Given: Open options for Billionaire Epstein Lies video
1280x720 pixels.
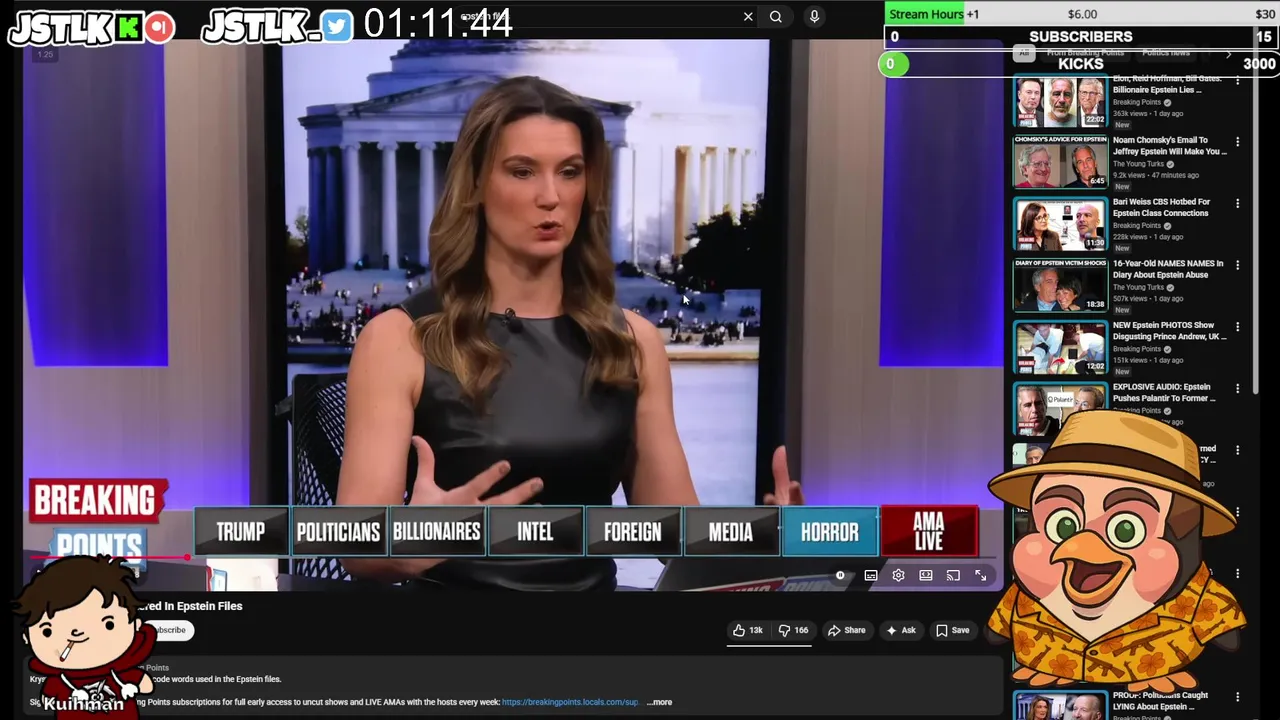Looking at the screenshot, I should (1237, 80).
